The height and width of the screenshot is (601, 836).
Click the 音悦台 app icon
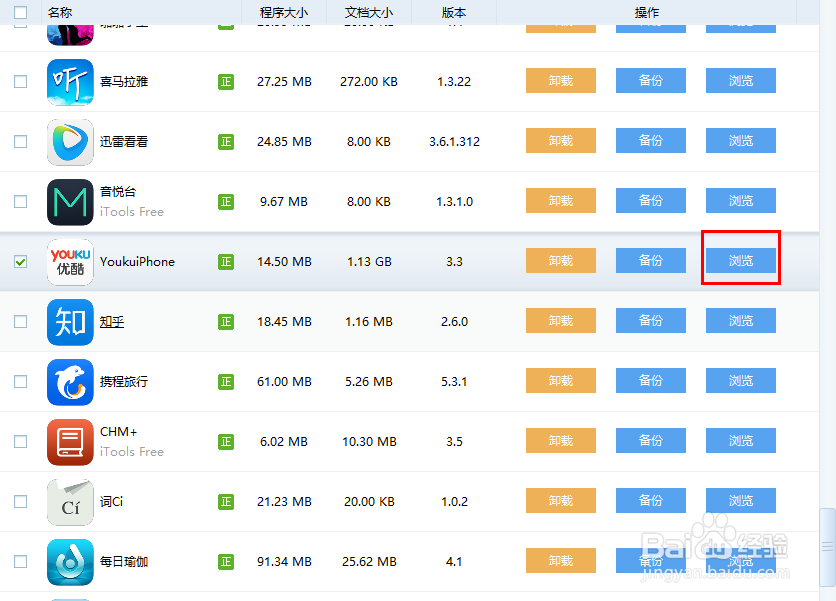(x=70, y=202)
